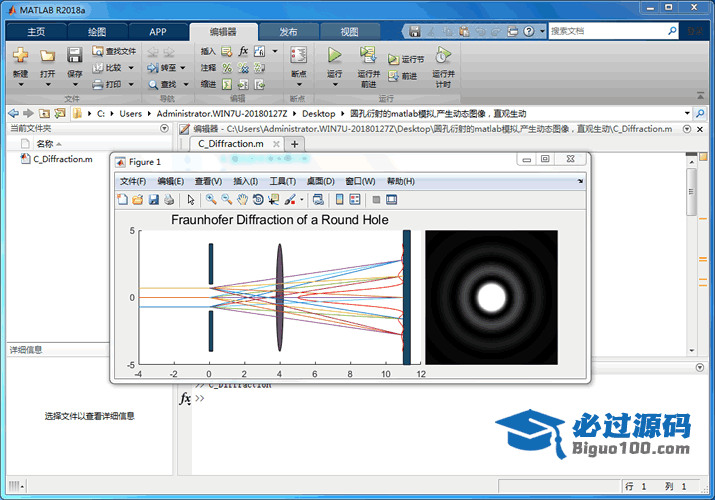Viewport: 715px width, 500px height.
Task: Switch to the 绘图 ribbon tab
Action: 97,31
